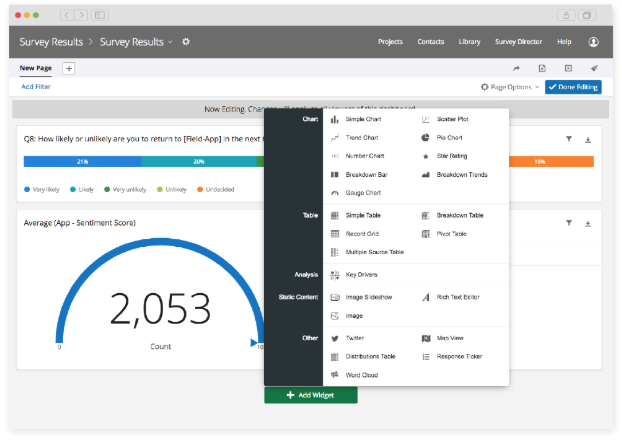Download the Average Sentiment Score widget

(588, 223)
